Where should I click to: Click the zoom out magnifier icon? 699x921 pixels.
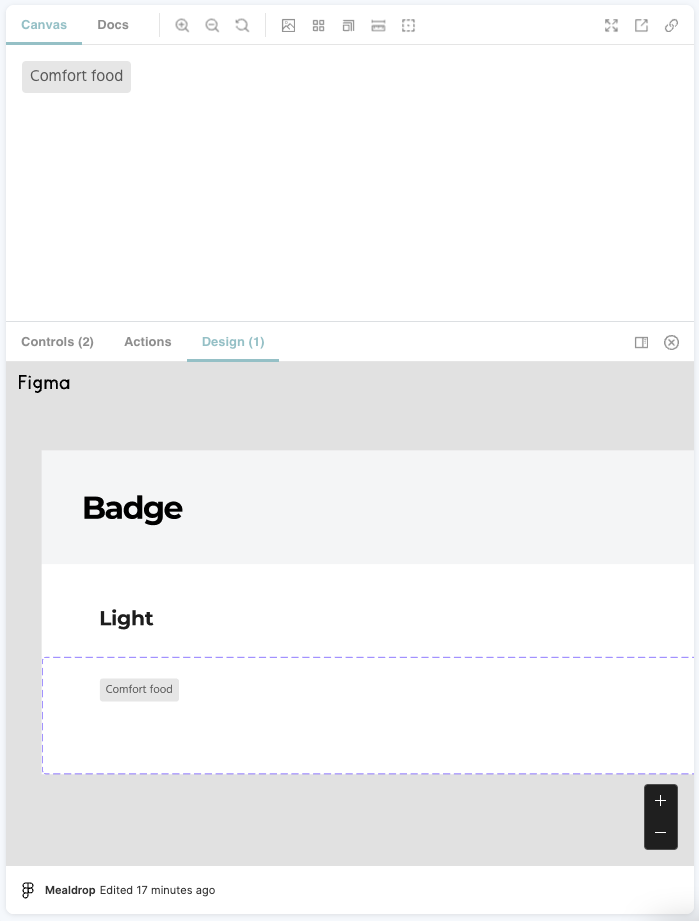click(212, 25)
